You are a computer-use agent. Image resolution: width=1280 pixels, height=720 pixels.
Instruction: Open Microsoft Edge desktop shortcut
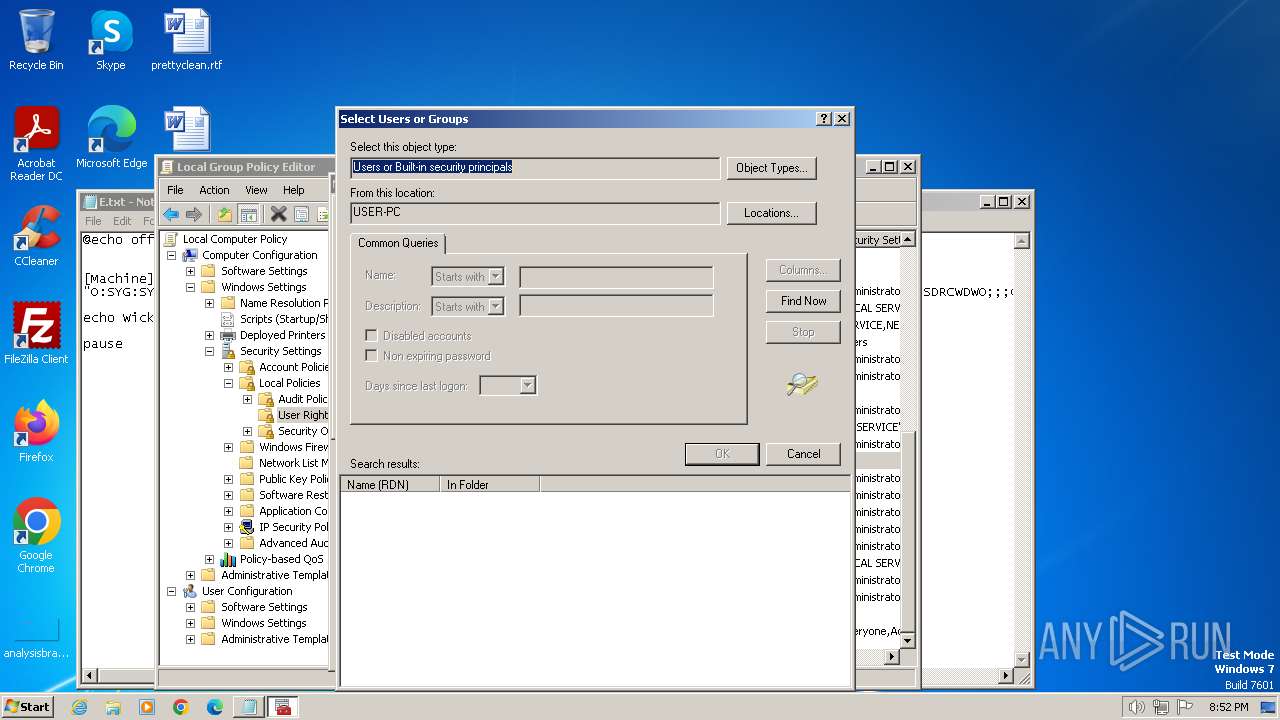111,138
